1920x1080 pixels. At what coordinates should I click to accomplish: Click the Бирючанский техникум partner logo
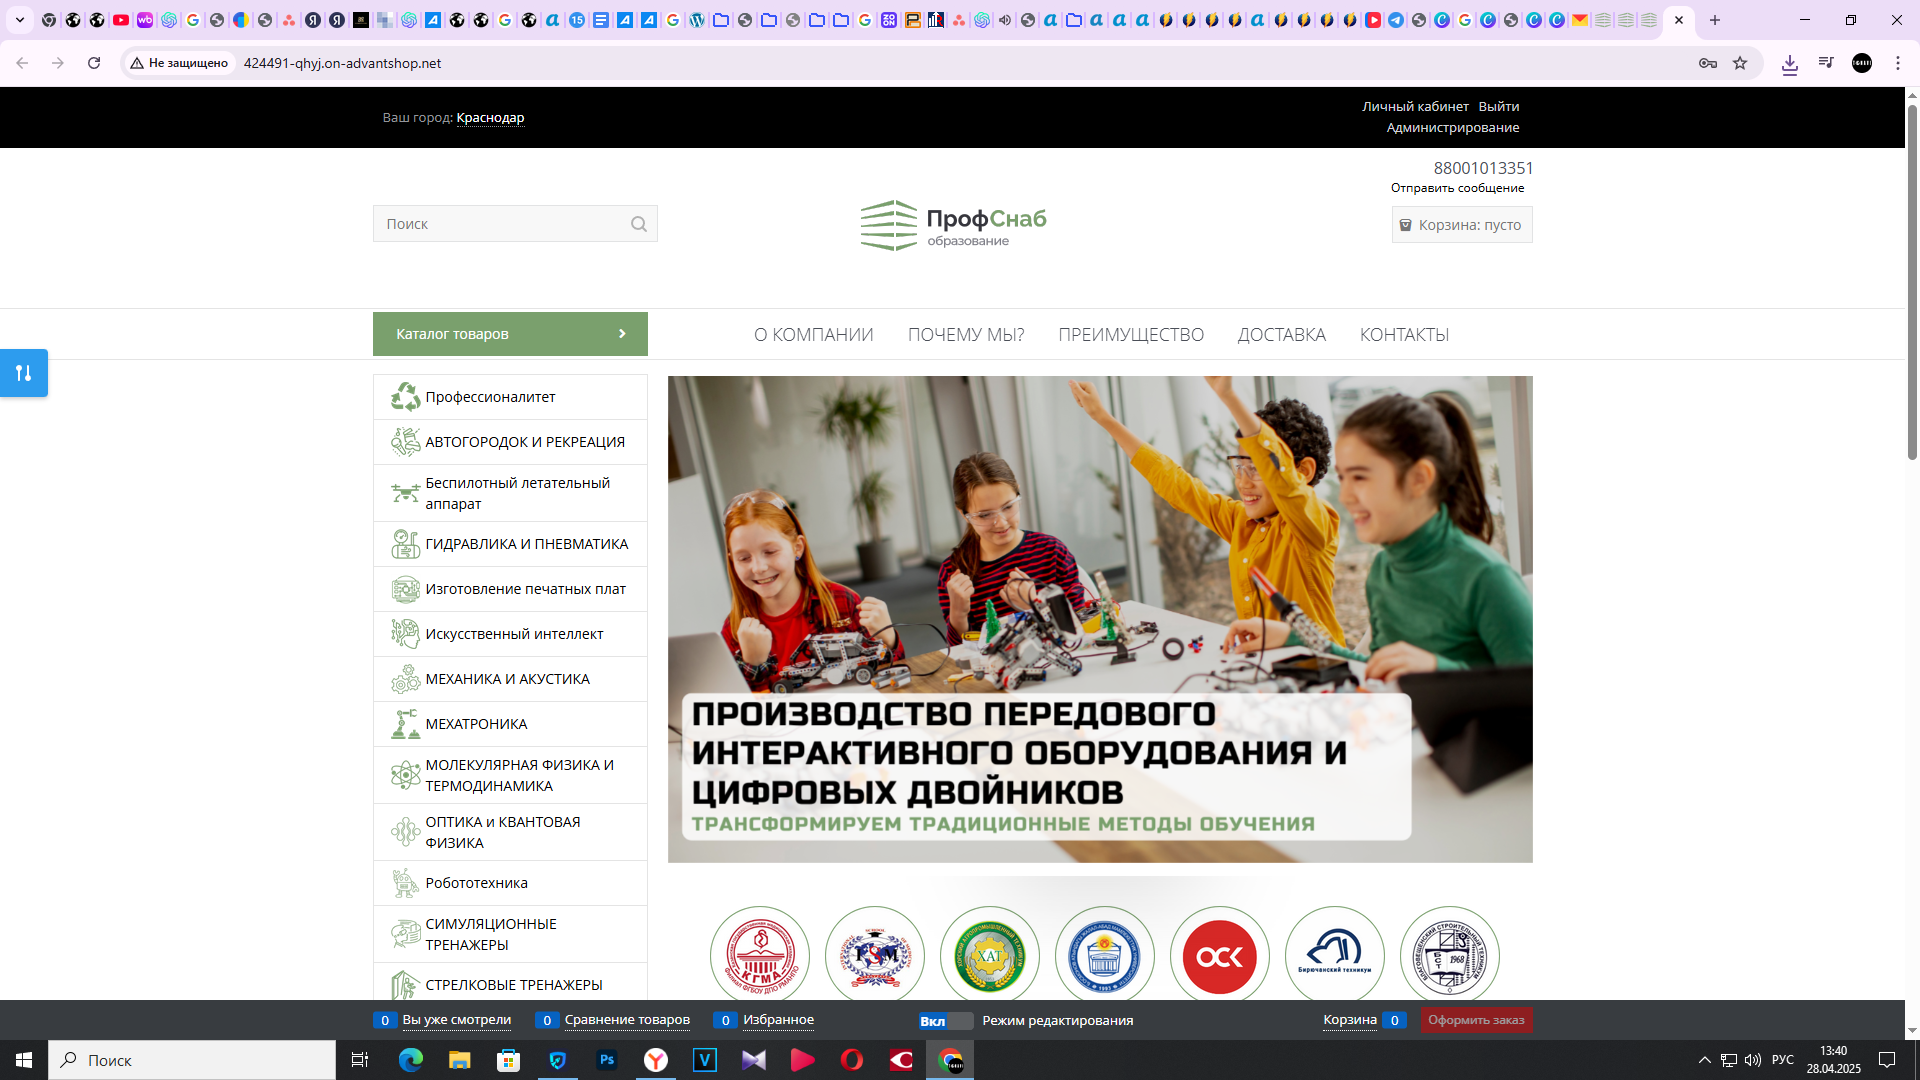1335,956
